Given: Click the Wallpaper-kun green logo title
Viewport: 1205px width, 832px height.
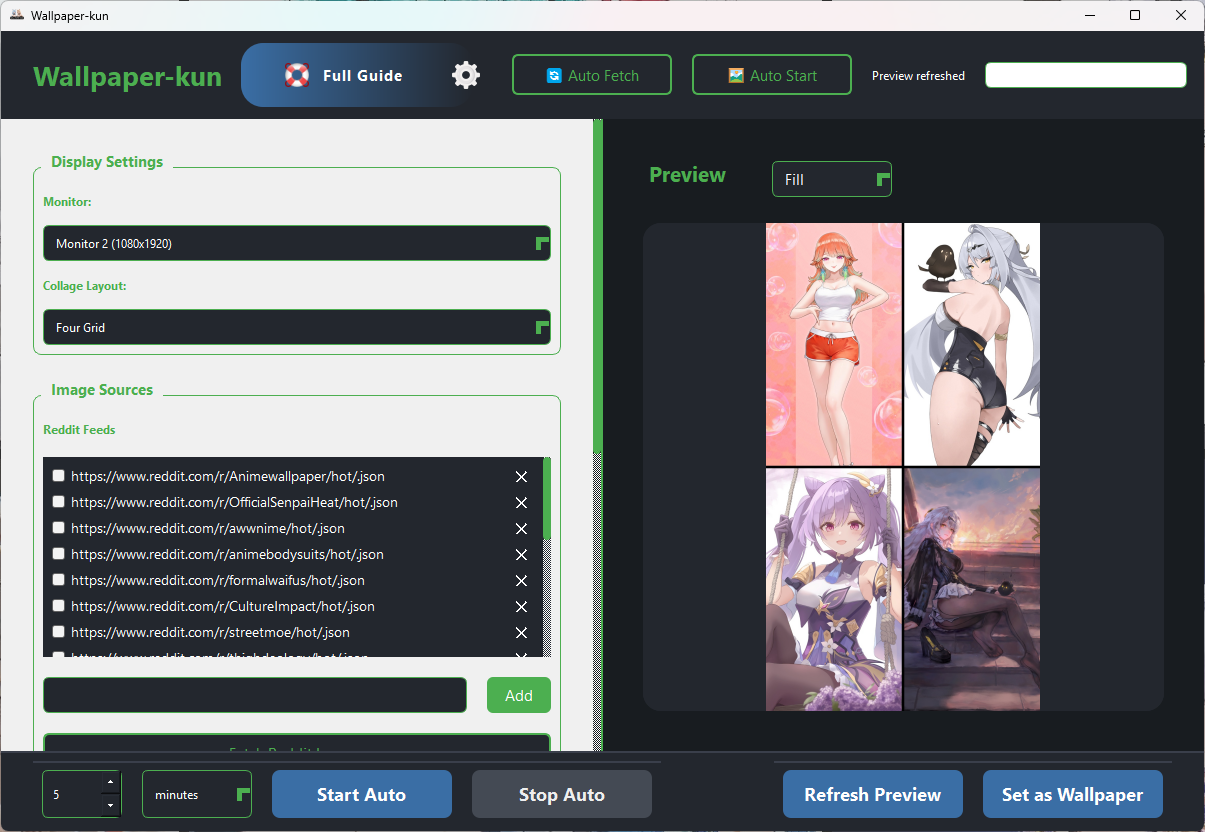Looking at the screenshot, I should coord(128,77).
